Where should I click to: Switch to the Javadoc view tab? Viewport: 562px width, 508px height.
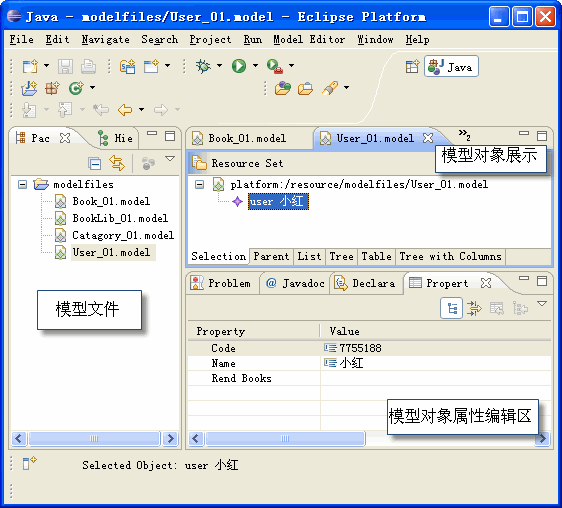(295, 284)
